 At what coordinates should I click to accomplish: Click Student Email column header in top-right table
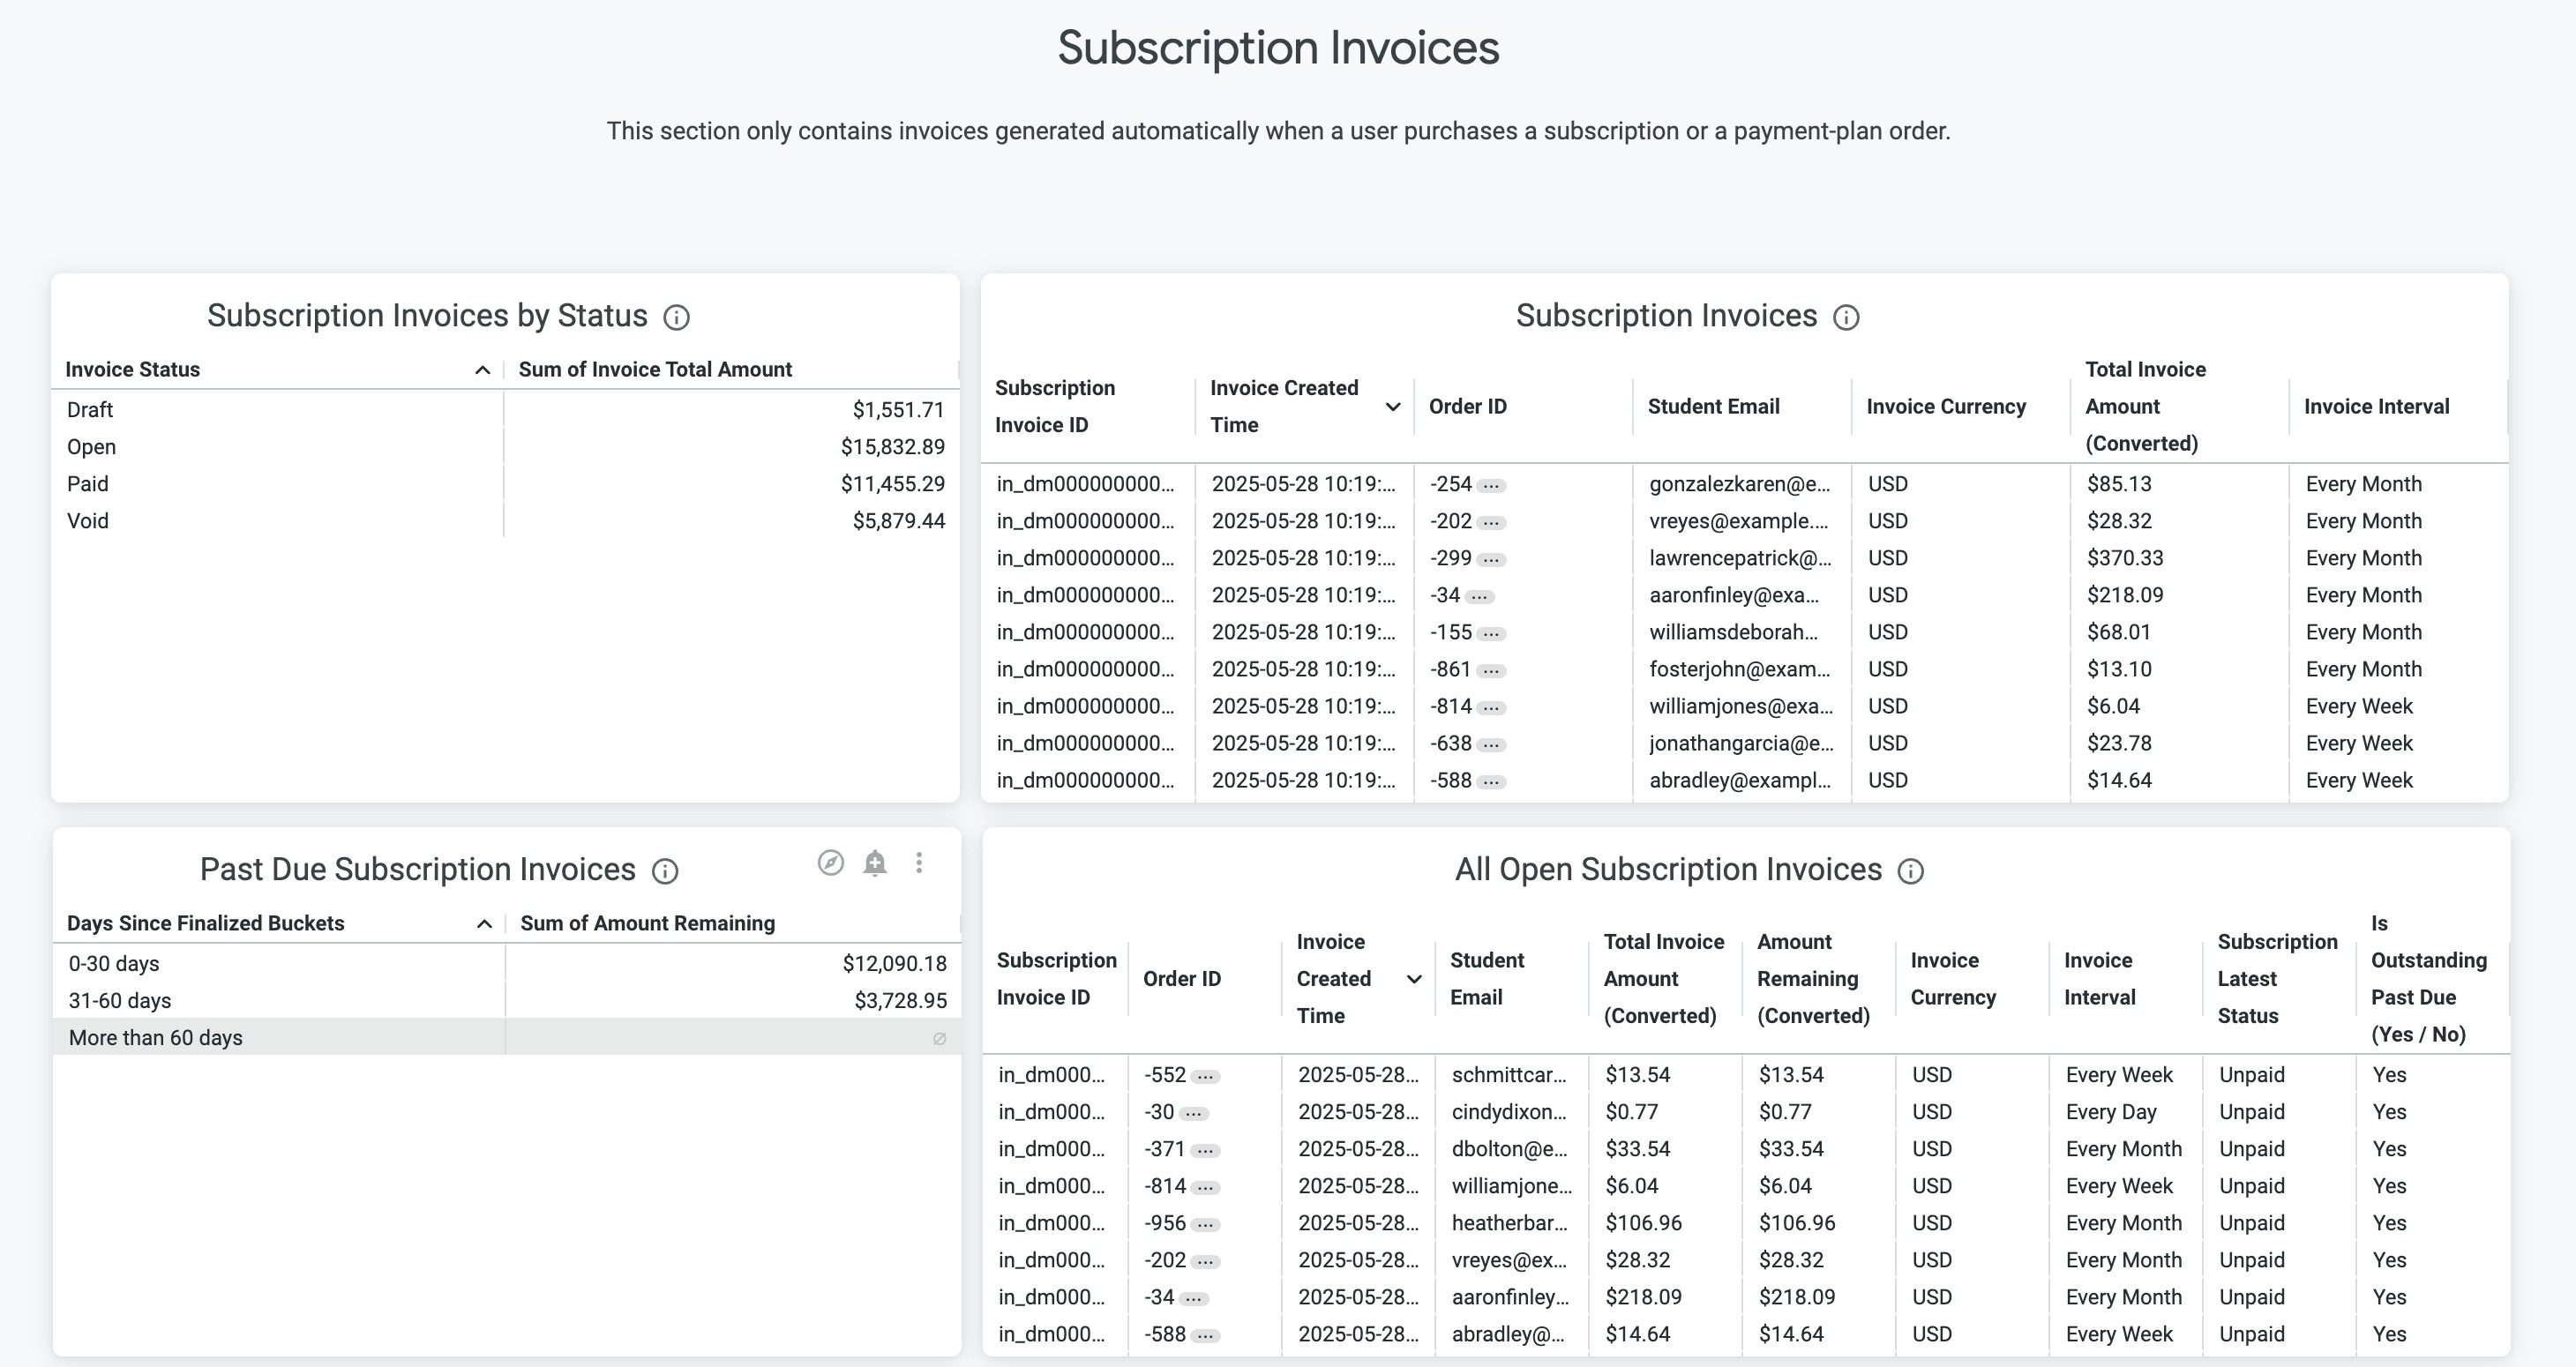[1713, 406]
